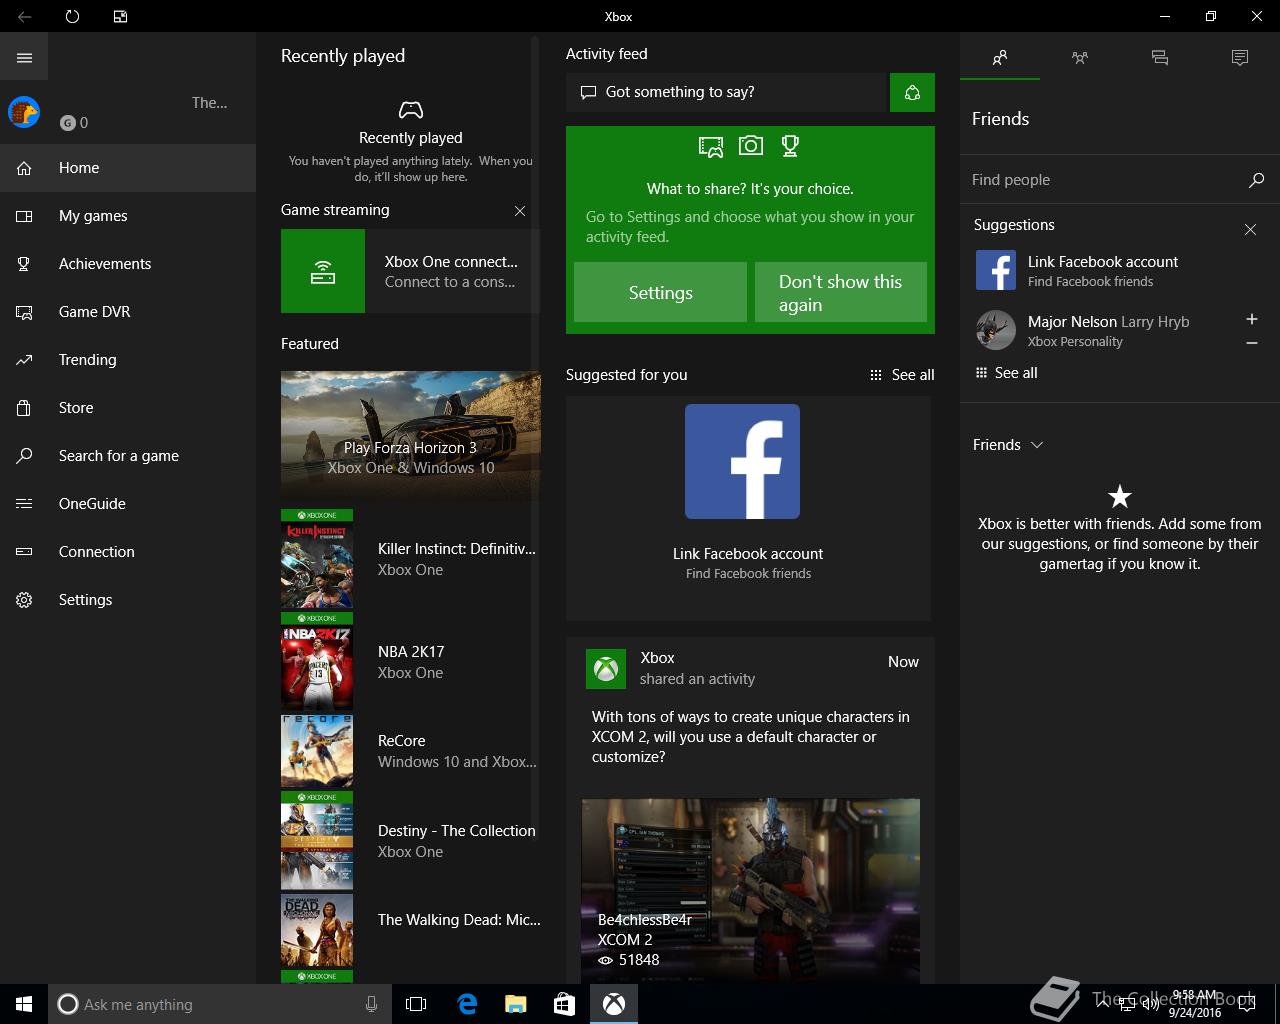Open Windows Store from taskbar
This screenshot has width=1280, height=1024.
point(564,1004)
